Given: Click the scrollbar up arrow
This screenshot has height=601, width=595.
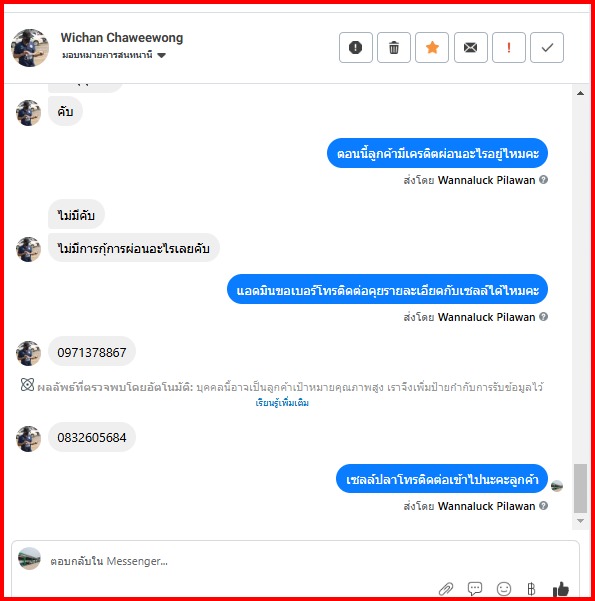Looking at the screenshot, I should click(x=580, y=93).
